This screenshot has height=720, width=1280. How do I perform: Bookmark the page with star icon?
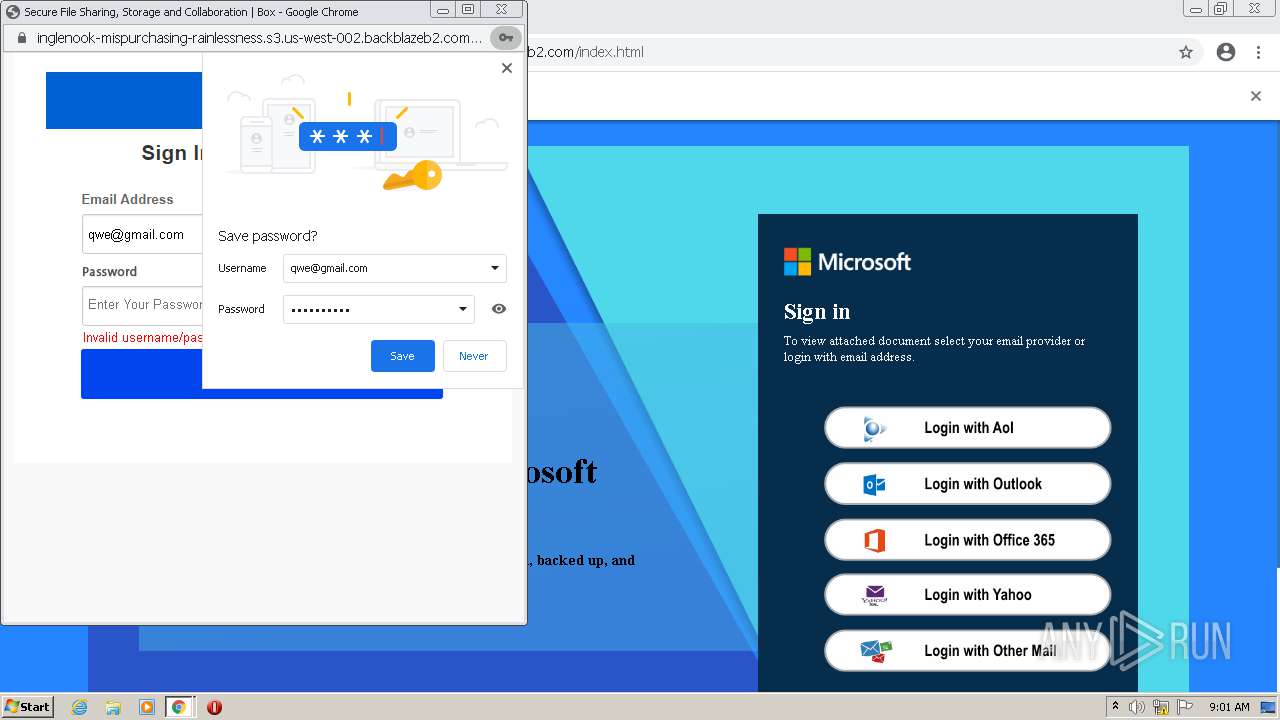coord(1186,52)
